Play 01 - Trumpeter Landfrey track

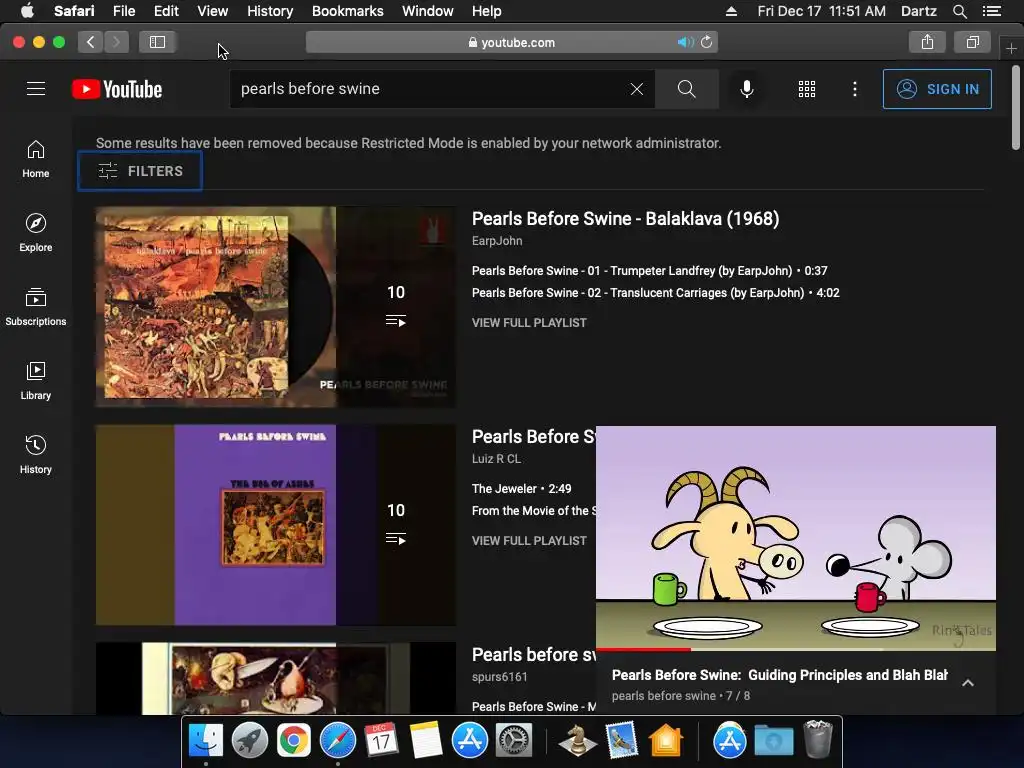(649, 270)
